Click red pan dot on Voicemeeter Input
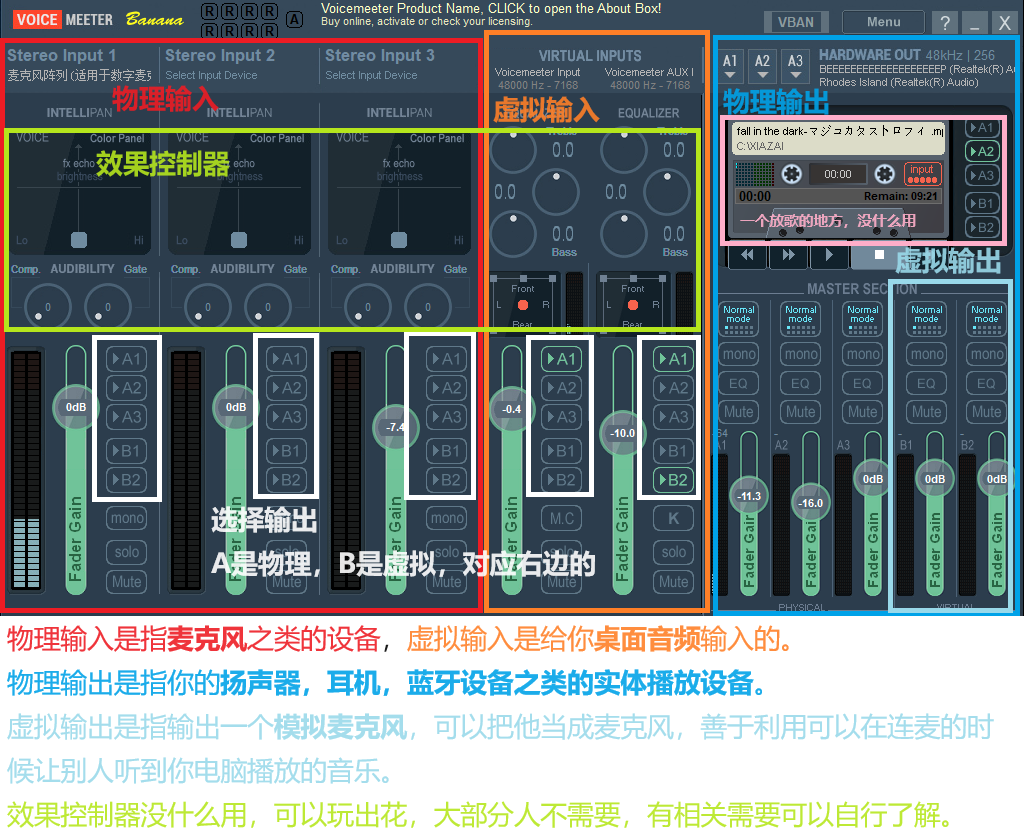Viewport: 1024px width, 835px height. (522, 305)
